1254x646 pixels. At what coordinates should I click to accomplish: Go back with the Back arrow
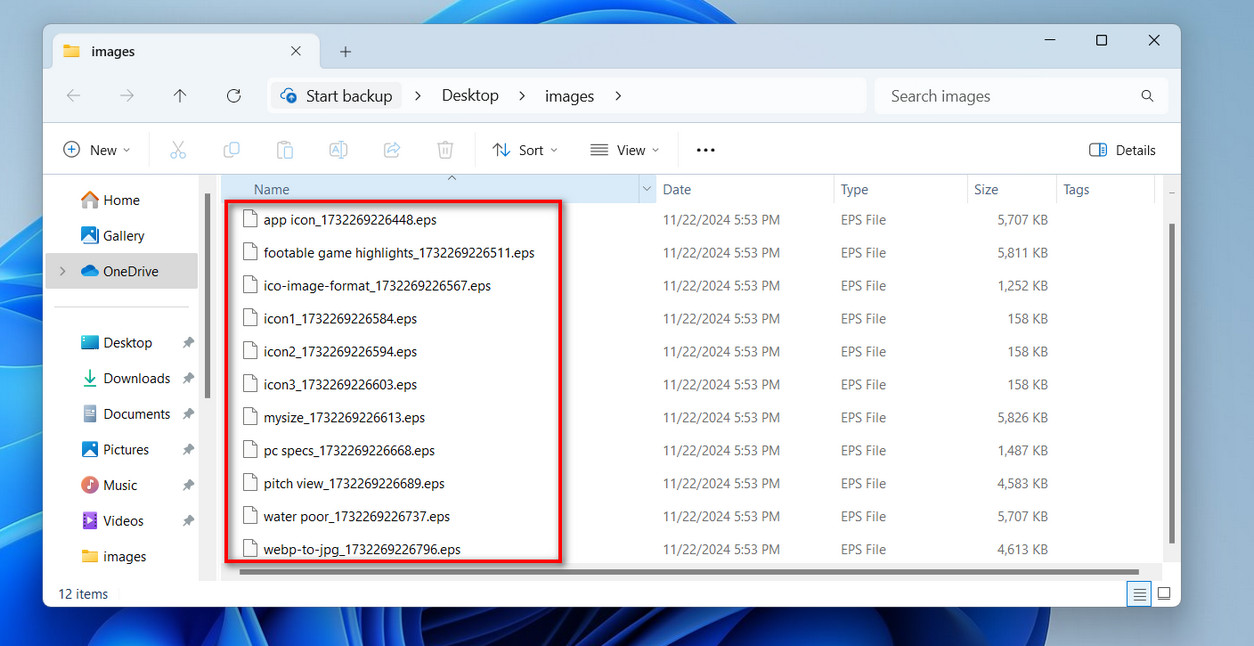(73, 96)
